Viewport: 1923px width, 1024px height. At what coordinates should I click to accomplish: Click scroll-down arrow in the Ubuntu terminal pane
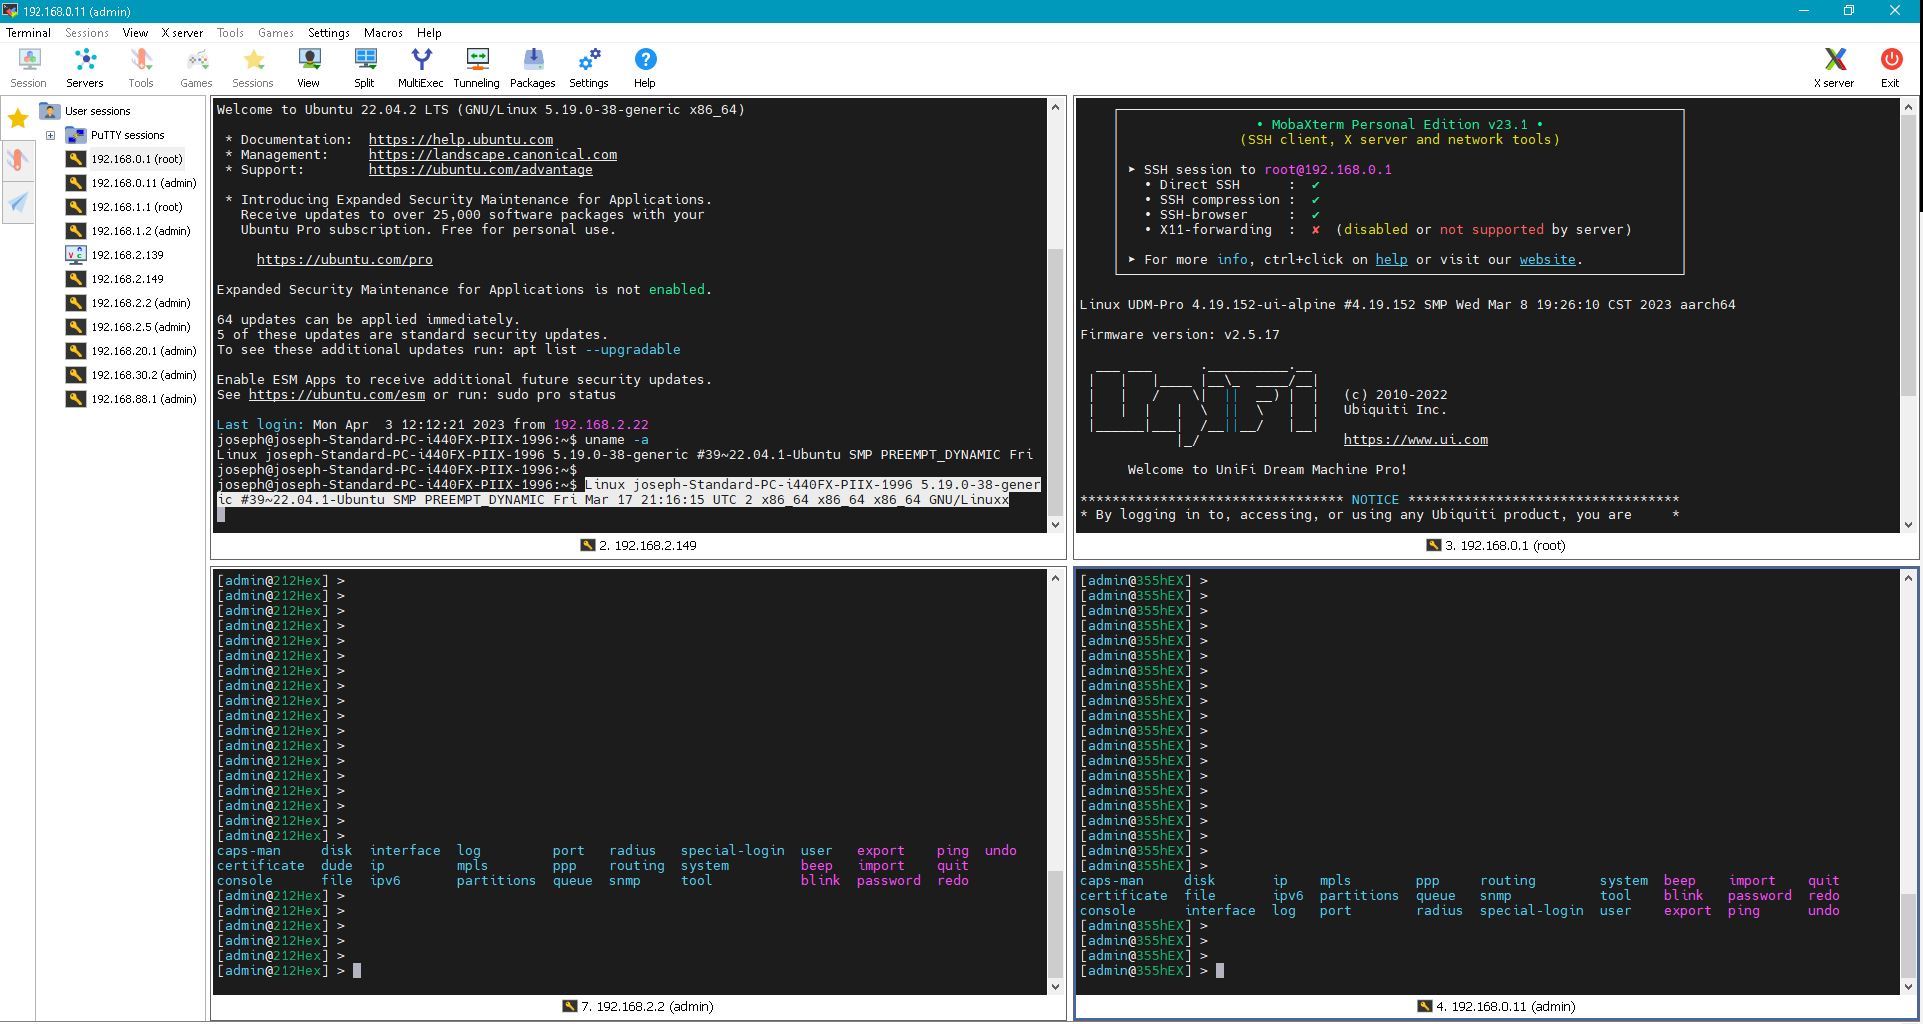[x=1055, y=525]
